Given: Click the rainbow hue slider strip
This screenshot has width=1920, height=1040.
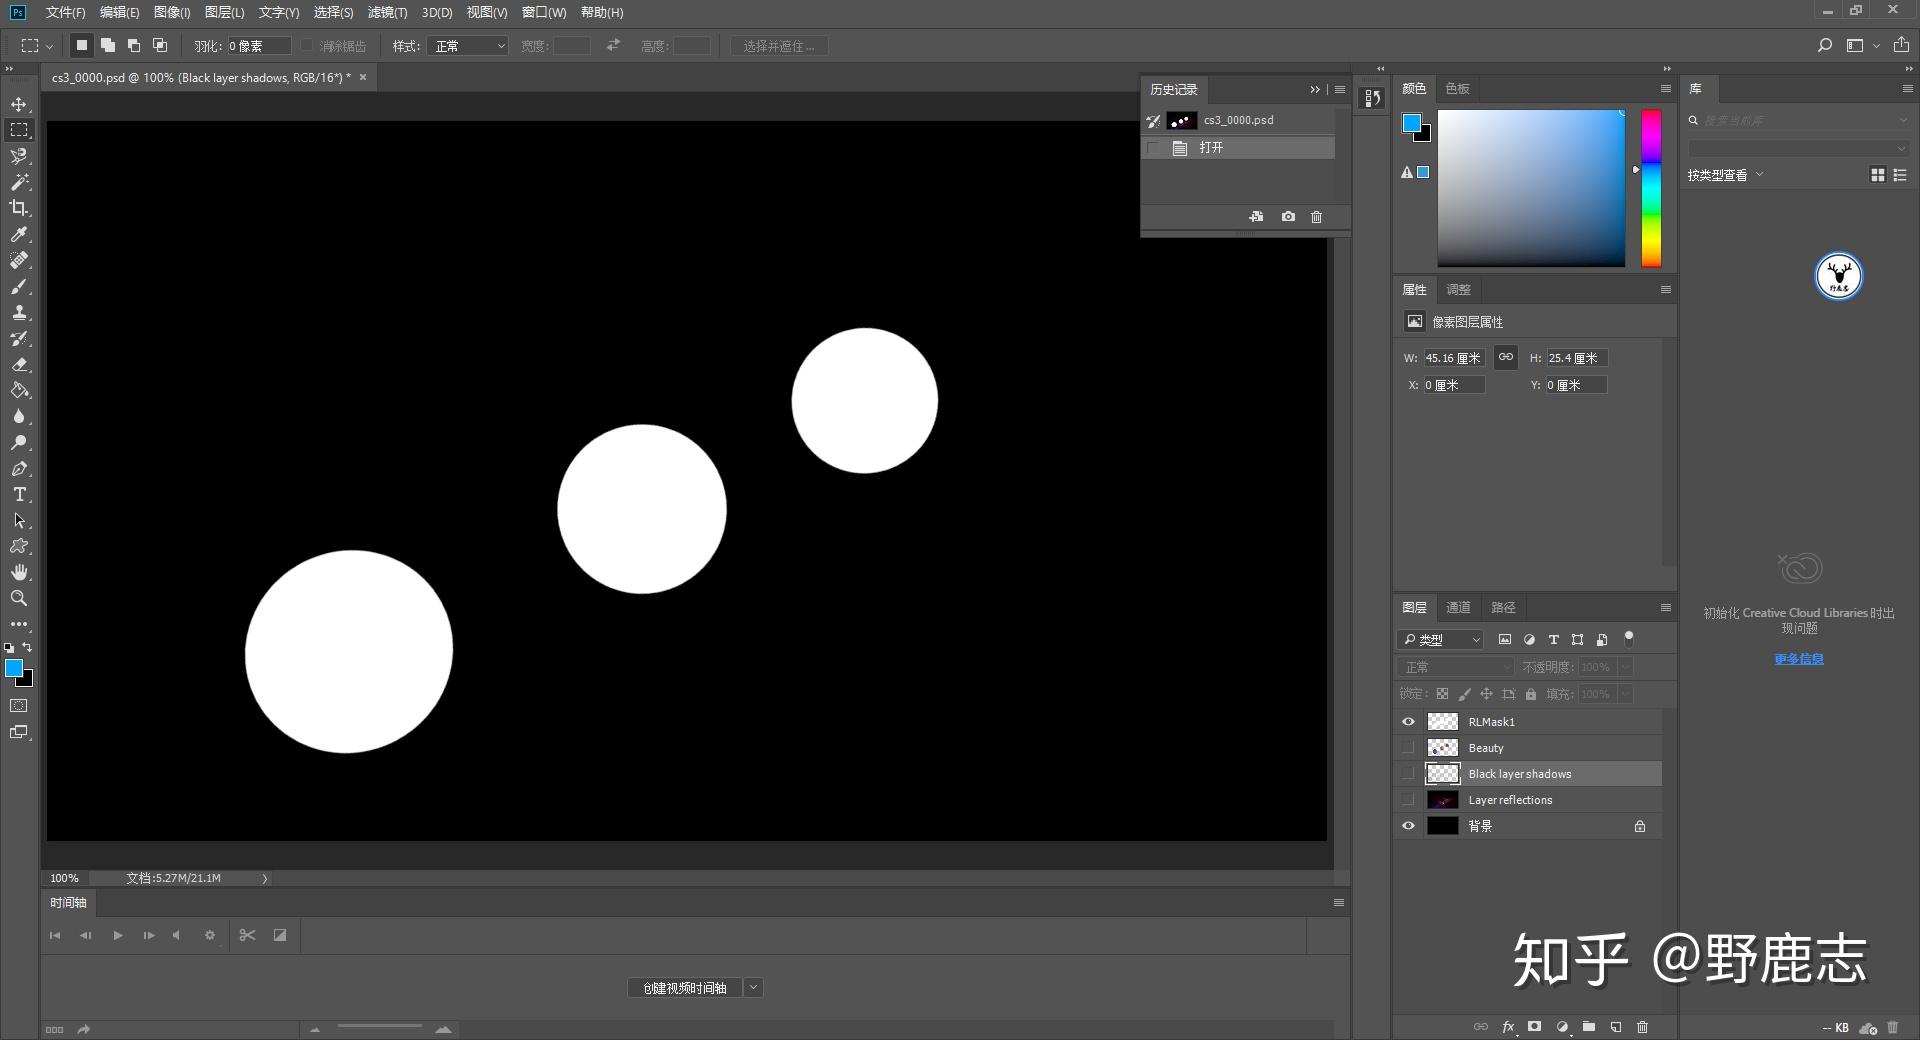Looking at the screenshot, I should pyautogui.click(x=1651, y=188).
